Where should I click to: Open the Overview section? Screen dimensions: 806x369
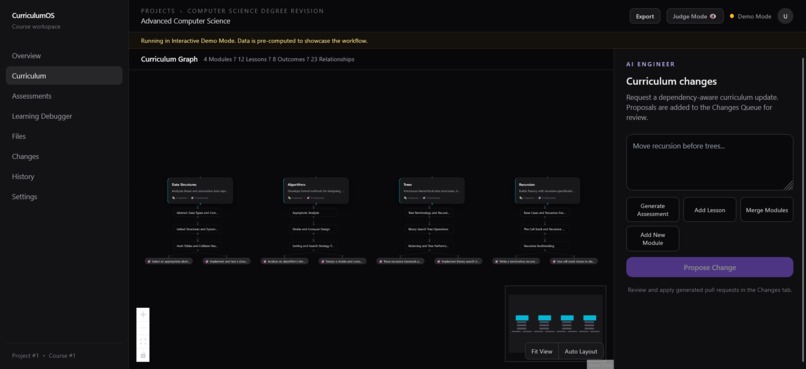(x=64, y=56)
